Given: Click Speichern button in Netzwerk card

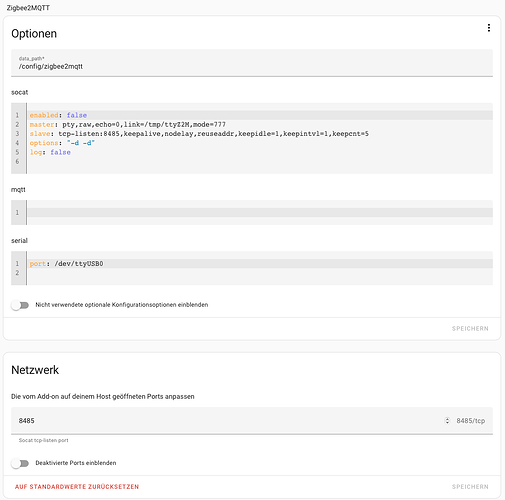Looking at the screenshot, I should 470,487.
